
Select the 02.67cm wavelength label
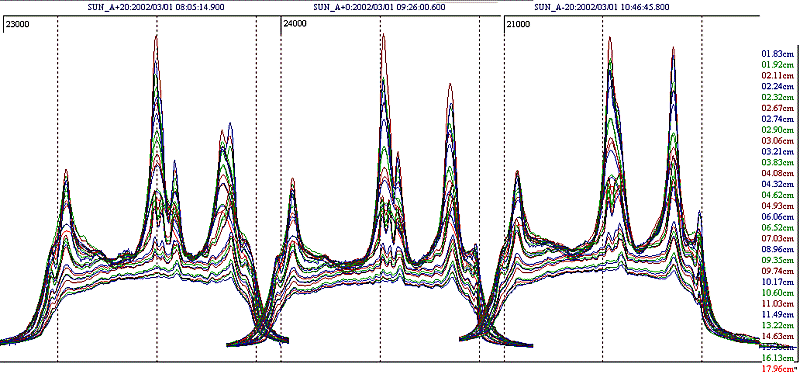pyautogui.click(x=778, y=108)
